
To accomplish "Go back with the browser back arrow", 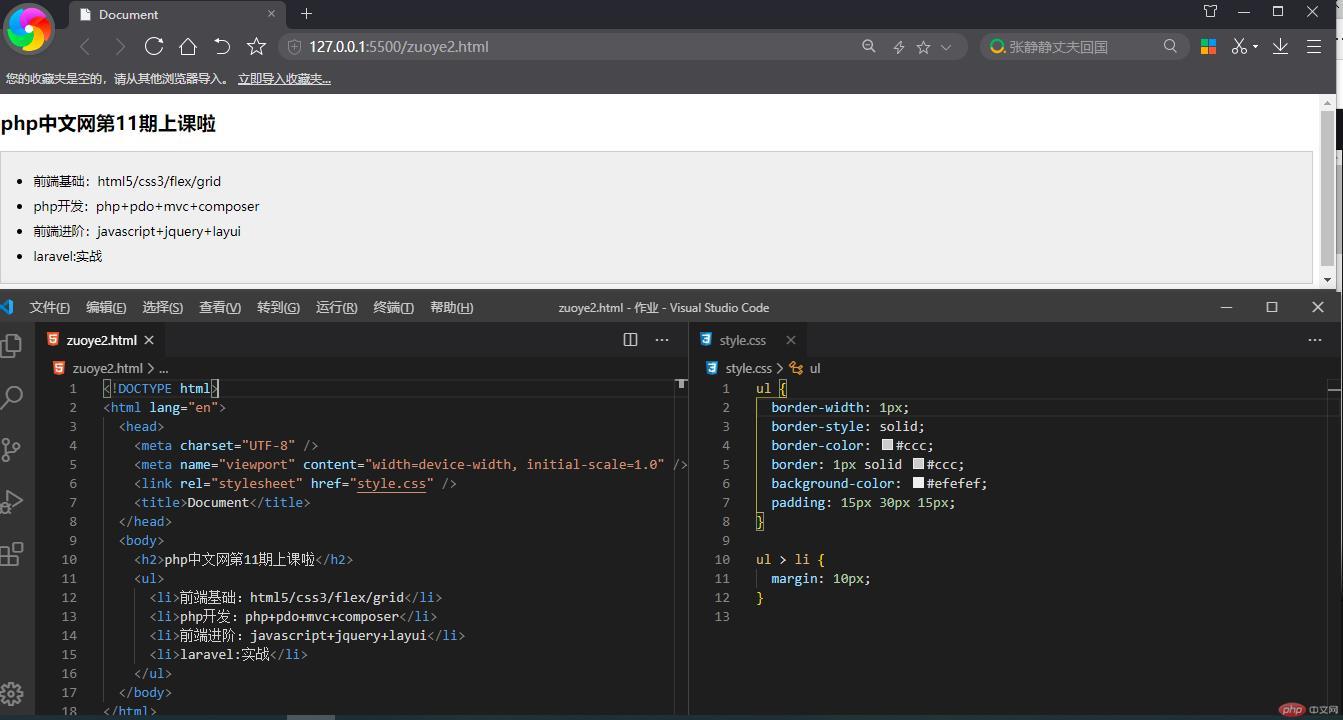I will point(86,47).
